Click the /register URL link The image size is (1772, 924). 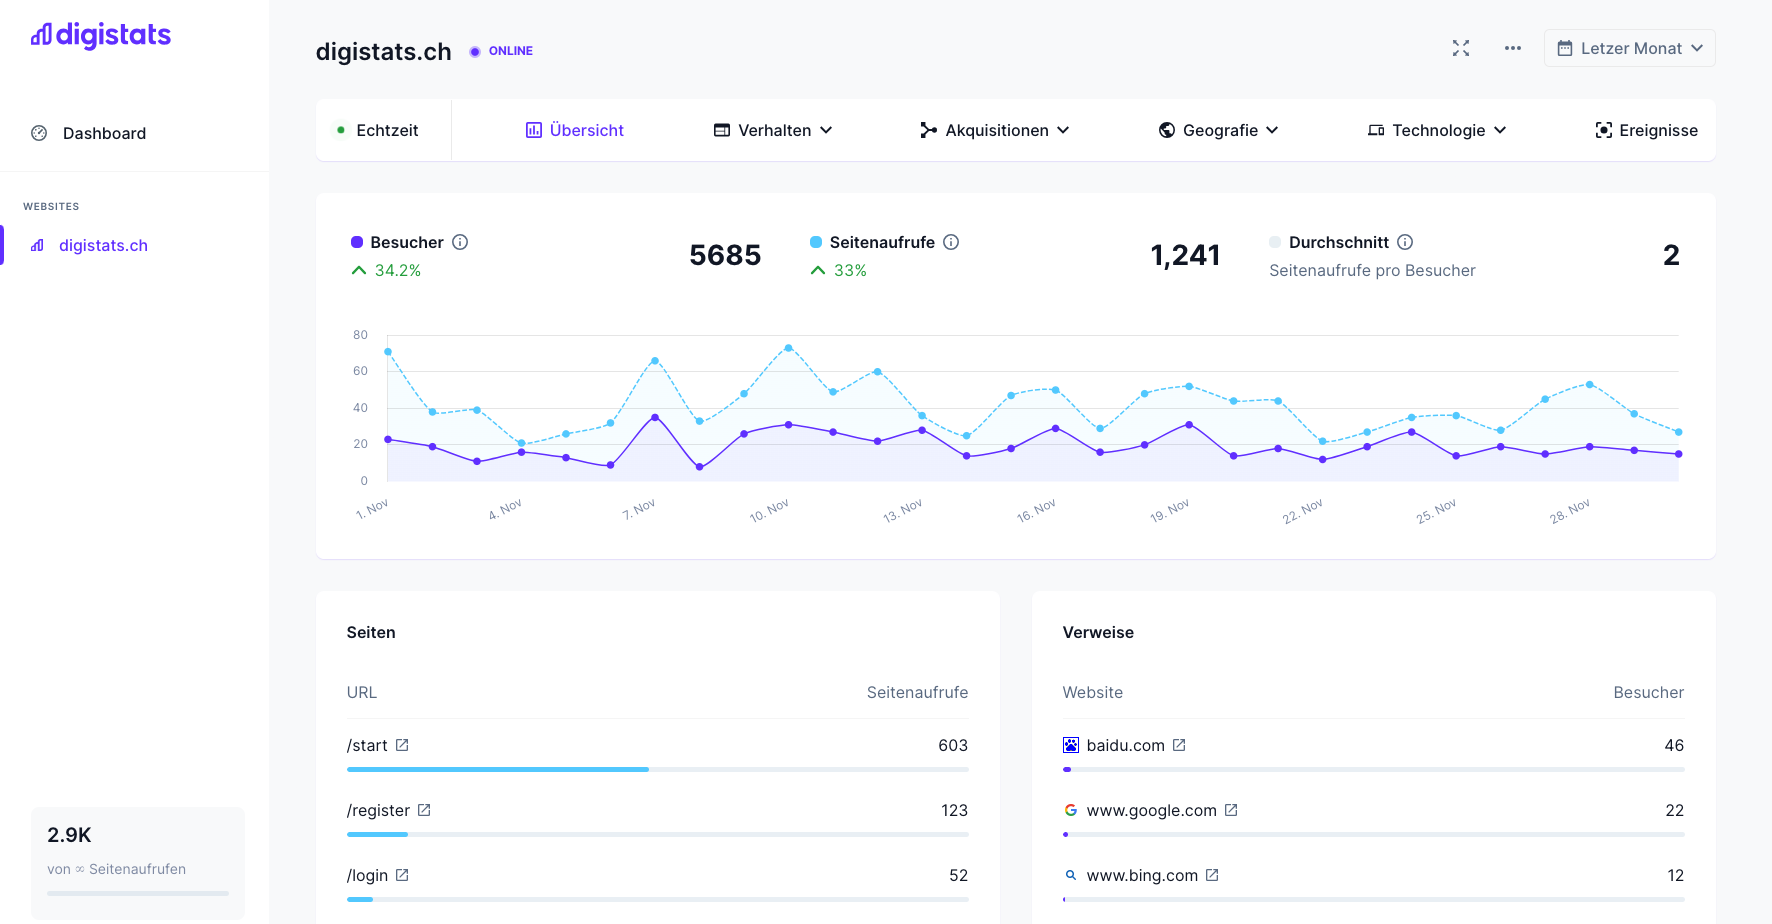[378, 810]
